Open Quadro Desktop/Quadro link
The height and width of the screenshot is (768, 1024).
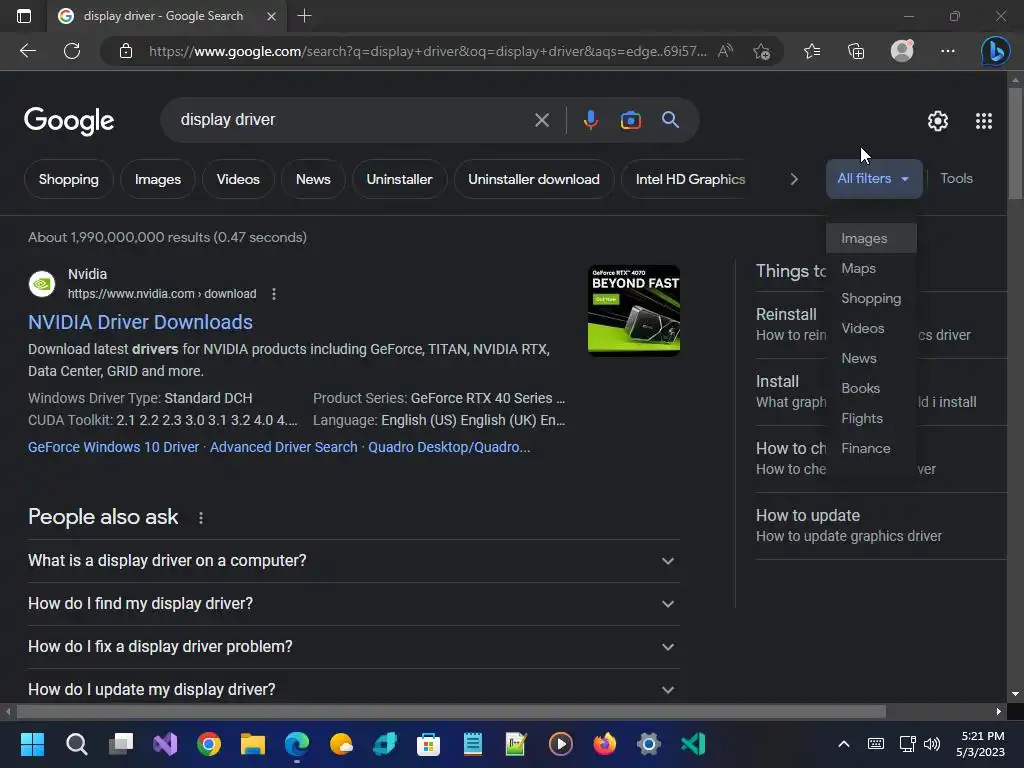(x=449, y=447)
